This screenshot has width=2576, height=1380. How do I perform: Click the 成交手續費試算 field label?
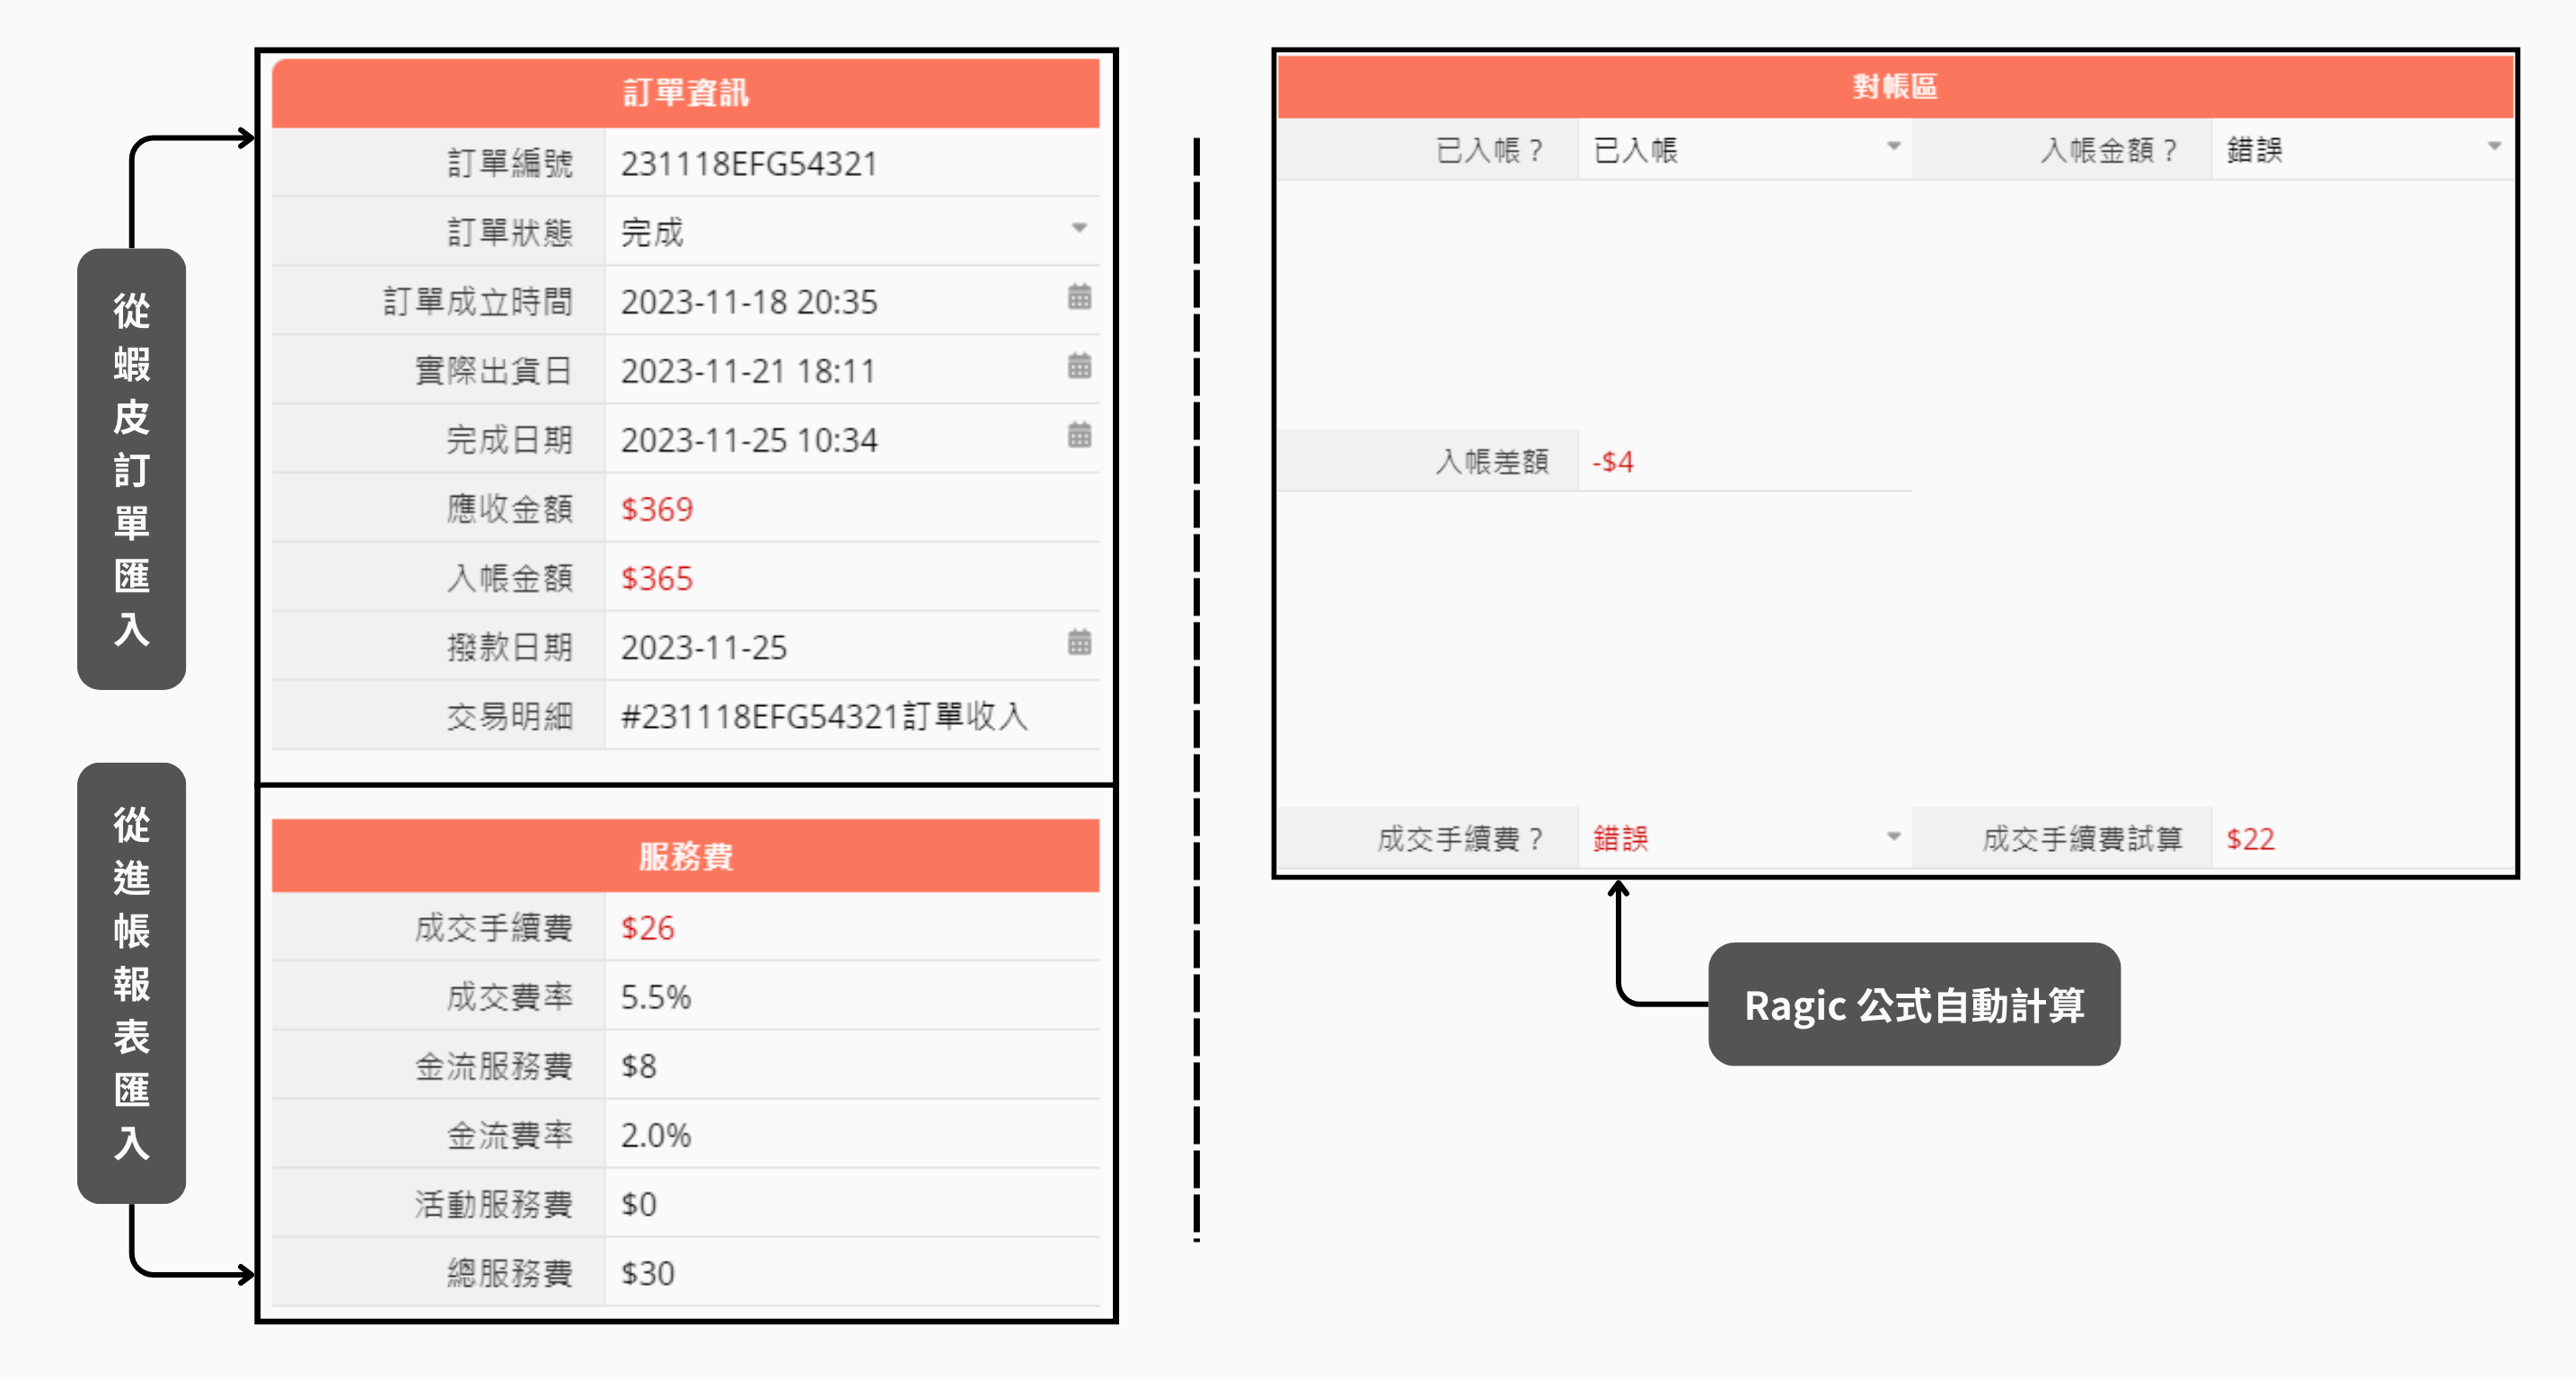(x=2082, y=838)
